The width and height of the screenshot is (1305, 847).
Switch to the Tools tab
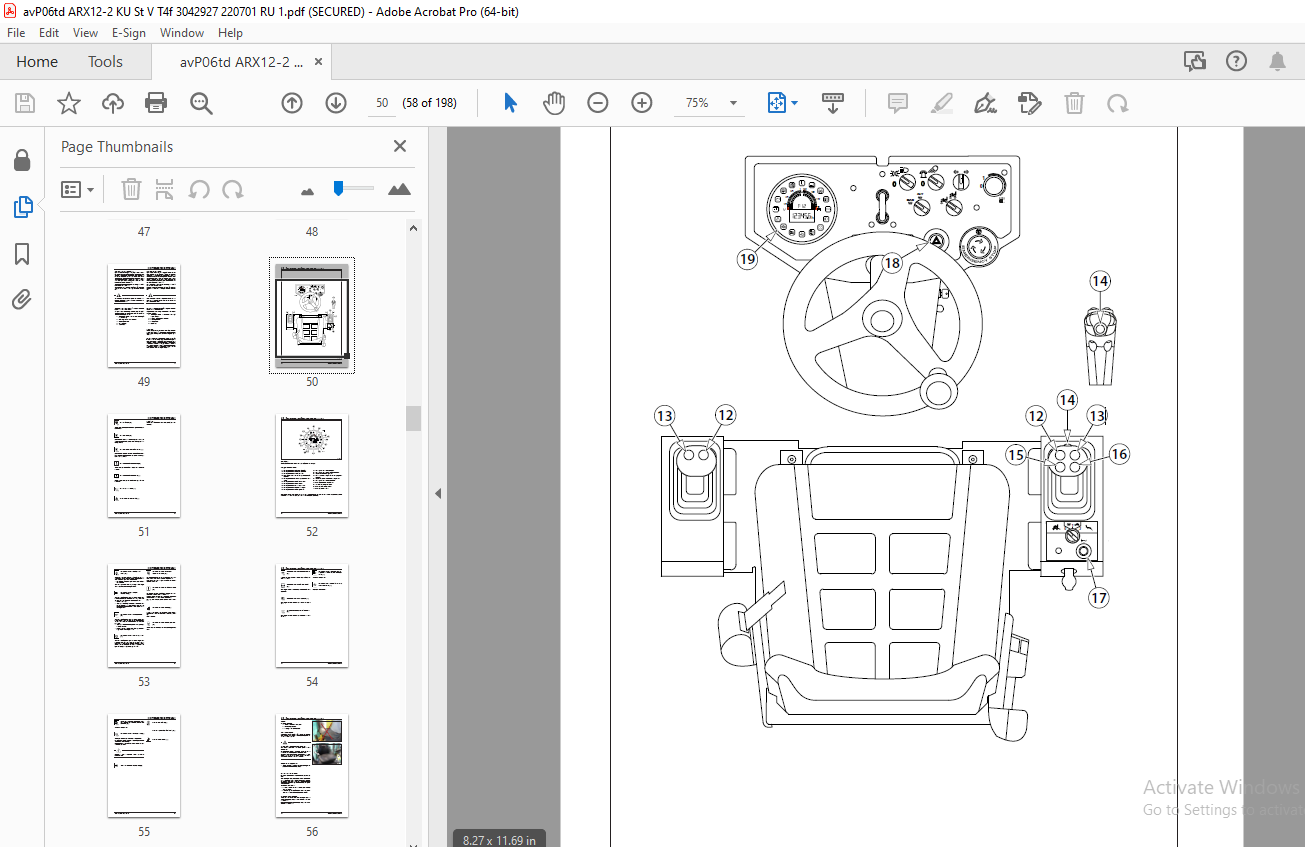pyautogui.click(x=105, y=62)
